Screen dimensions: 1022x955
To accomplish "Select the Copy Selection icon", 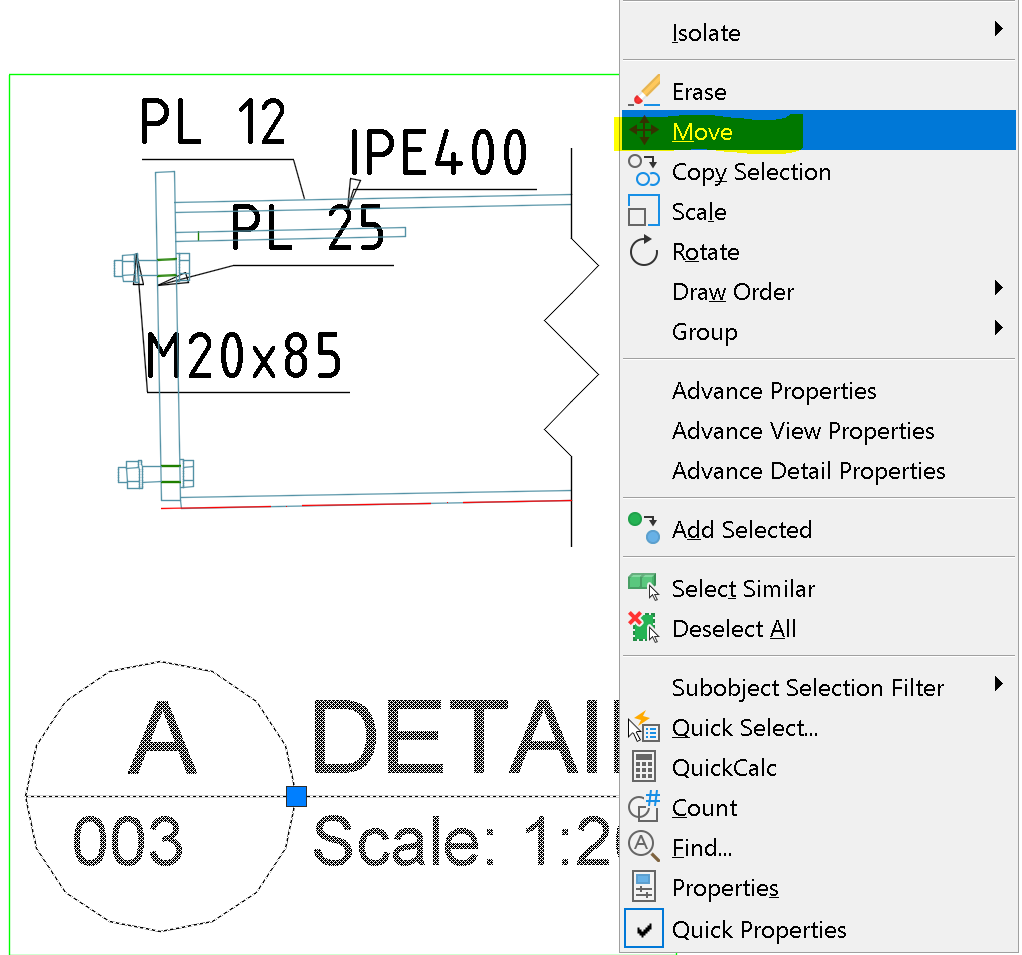I will tap(645, 171).
